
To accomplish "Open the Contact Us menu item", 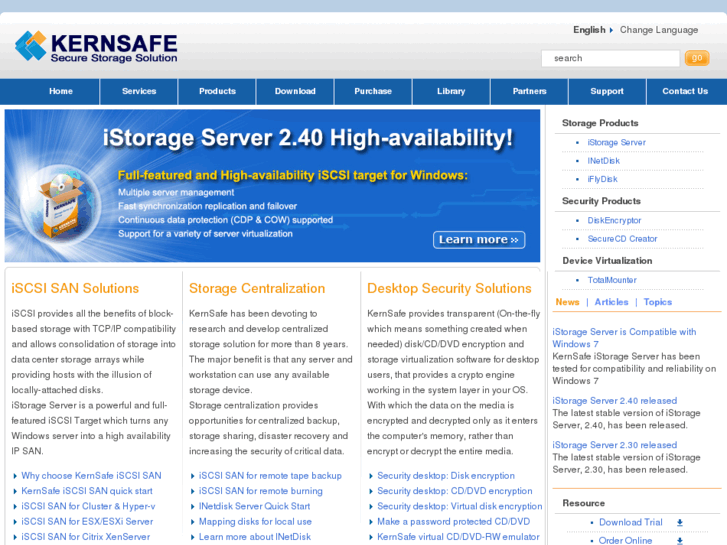I will coord(685,91).
